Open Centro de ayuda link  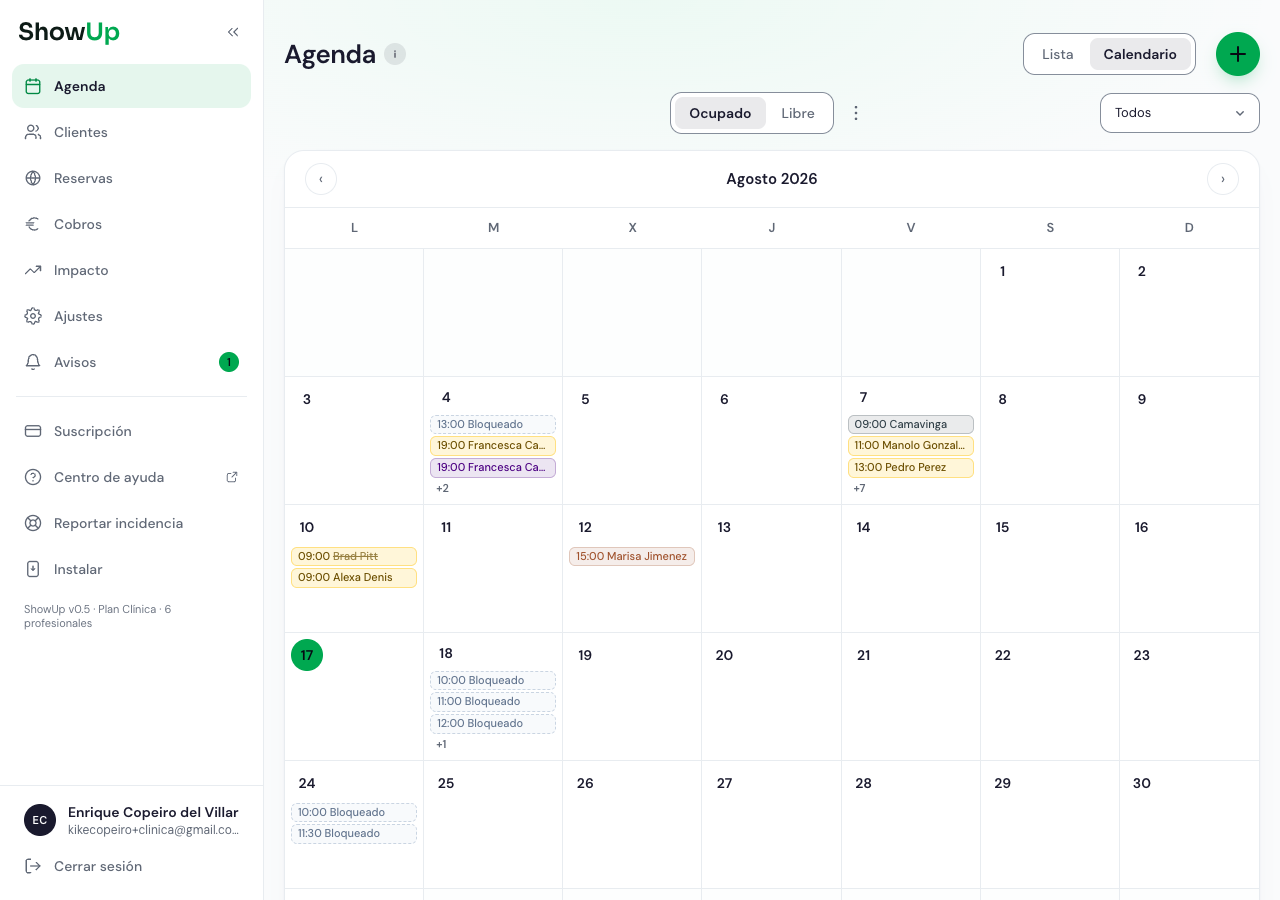131,477
